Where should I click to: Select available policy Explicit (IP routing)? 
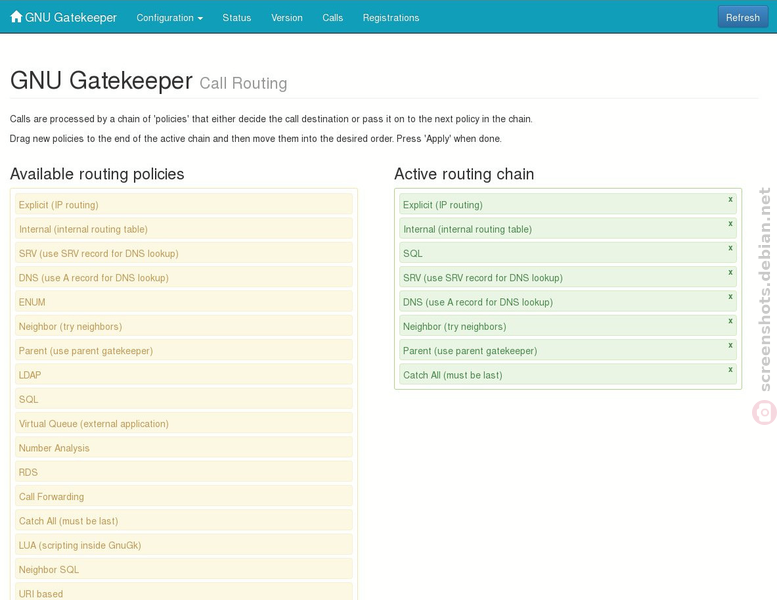pyautogui.click(x=184, y=205)
